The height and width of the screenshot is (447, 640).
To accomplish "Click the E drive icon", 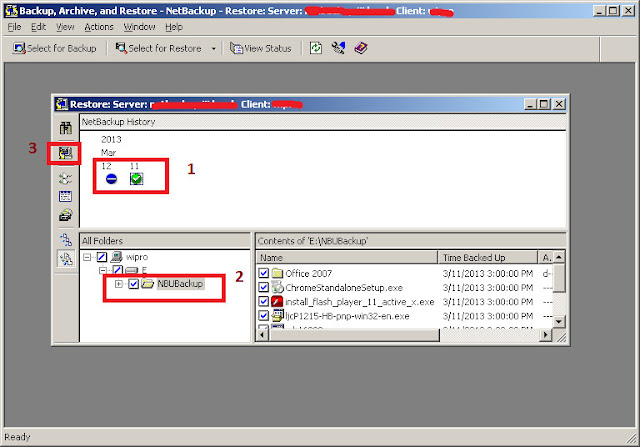I will click(132, 271).
